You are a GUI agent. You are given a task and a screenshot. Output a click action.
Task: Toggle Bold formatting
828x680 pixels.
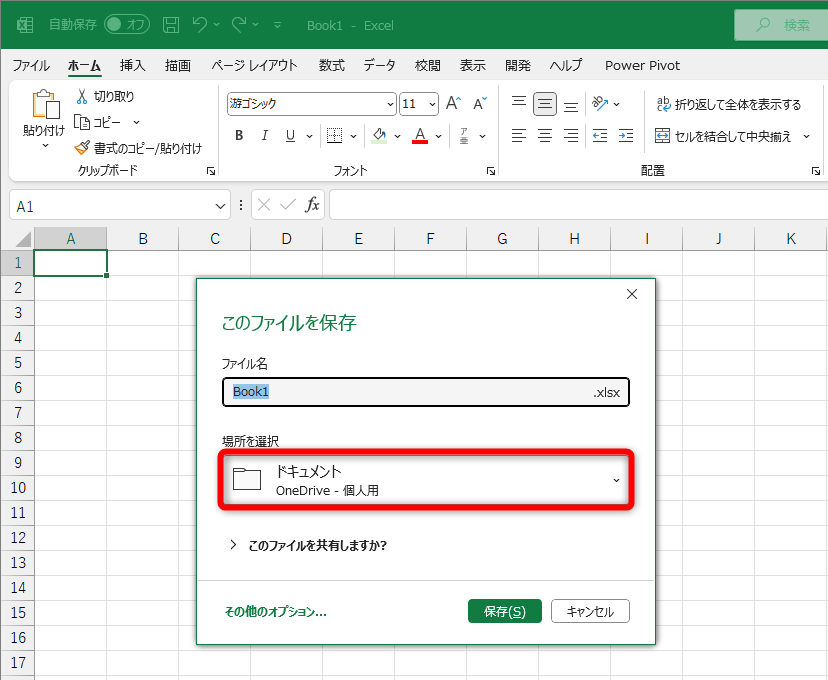[x=238, y=135]
